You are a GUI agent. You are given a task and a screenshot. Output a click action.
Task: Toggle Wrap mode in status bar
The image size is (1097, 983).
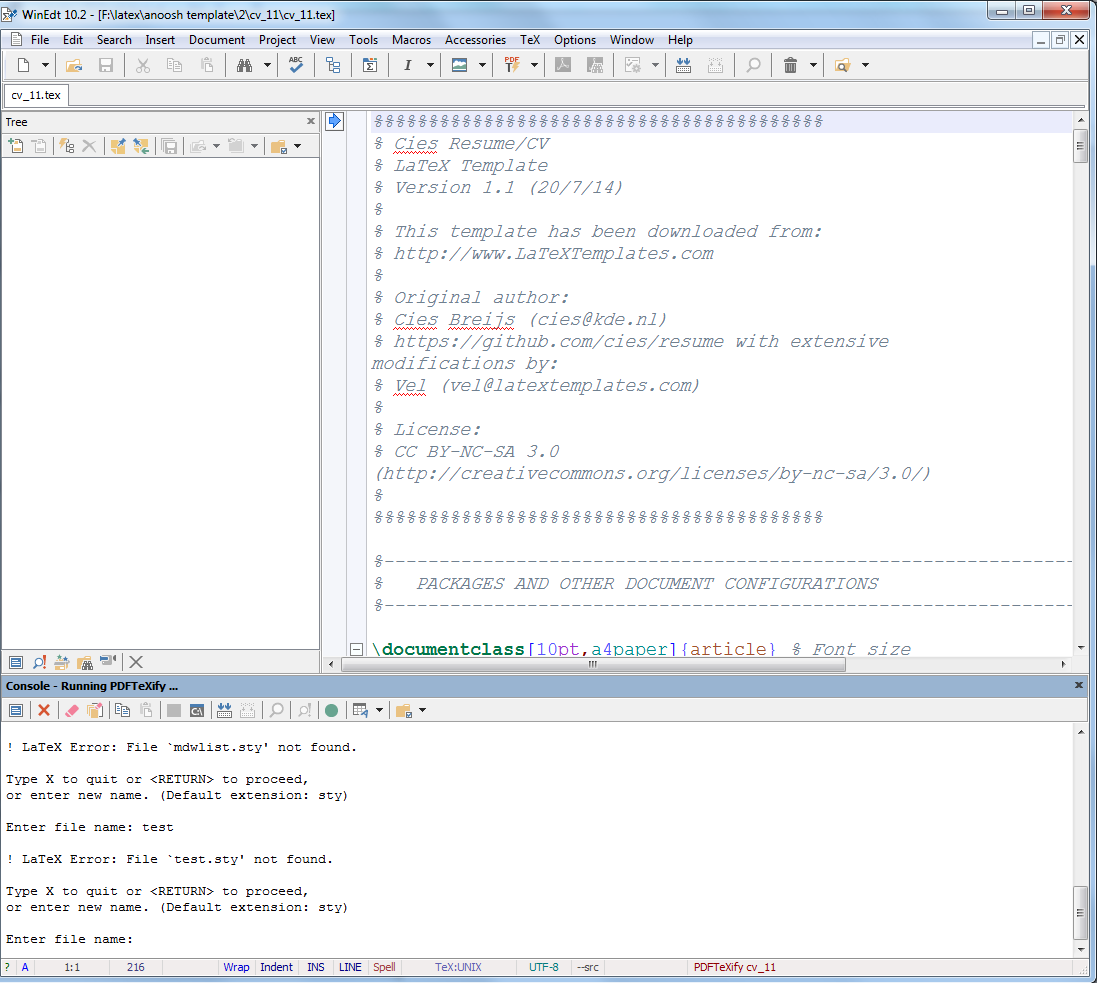click(x=236, y=967)
